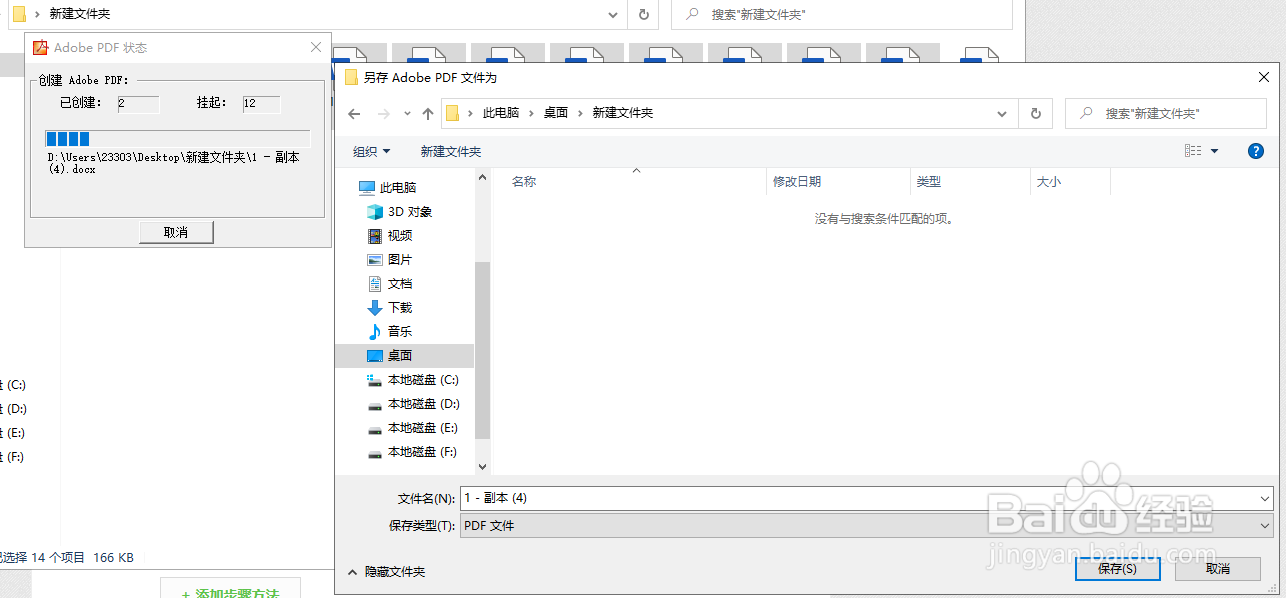This screenshot has height=598, width=1286.
Task: Click Adobe PDF progress bar
Action: tap(177, 139)
